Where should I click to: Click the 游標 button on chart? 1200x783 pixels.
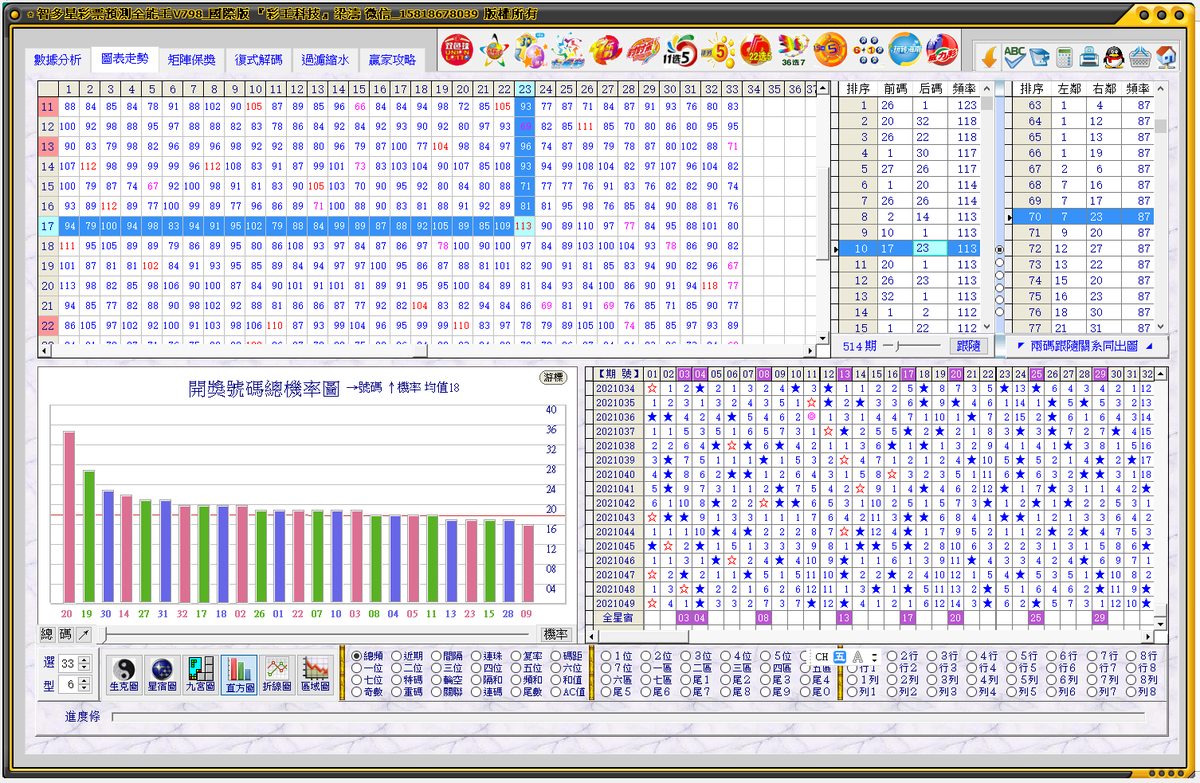(552, 378)
